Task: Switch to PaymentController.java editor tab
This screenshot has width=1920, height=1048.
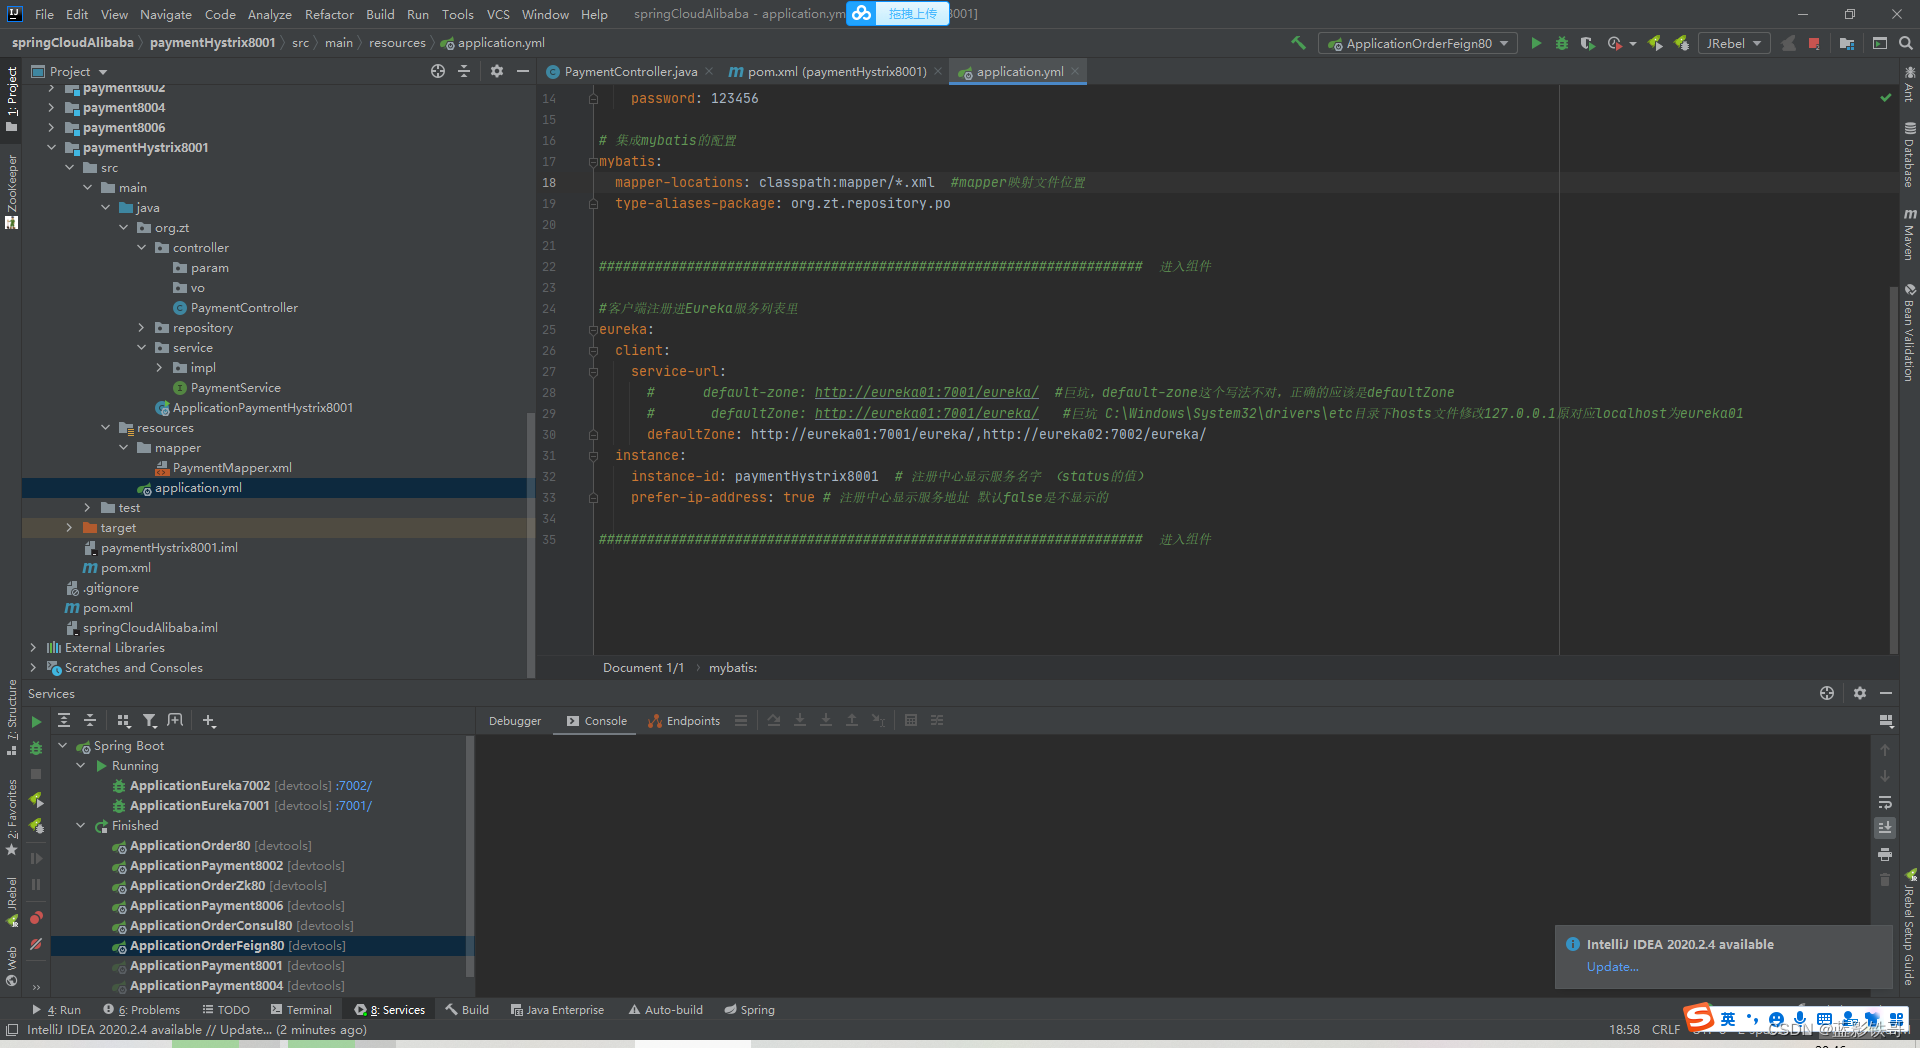Action: tap(630, 72)
